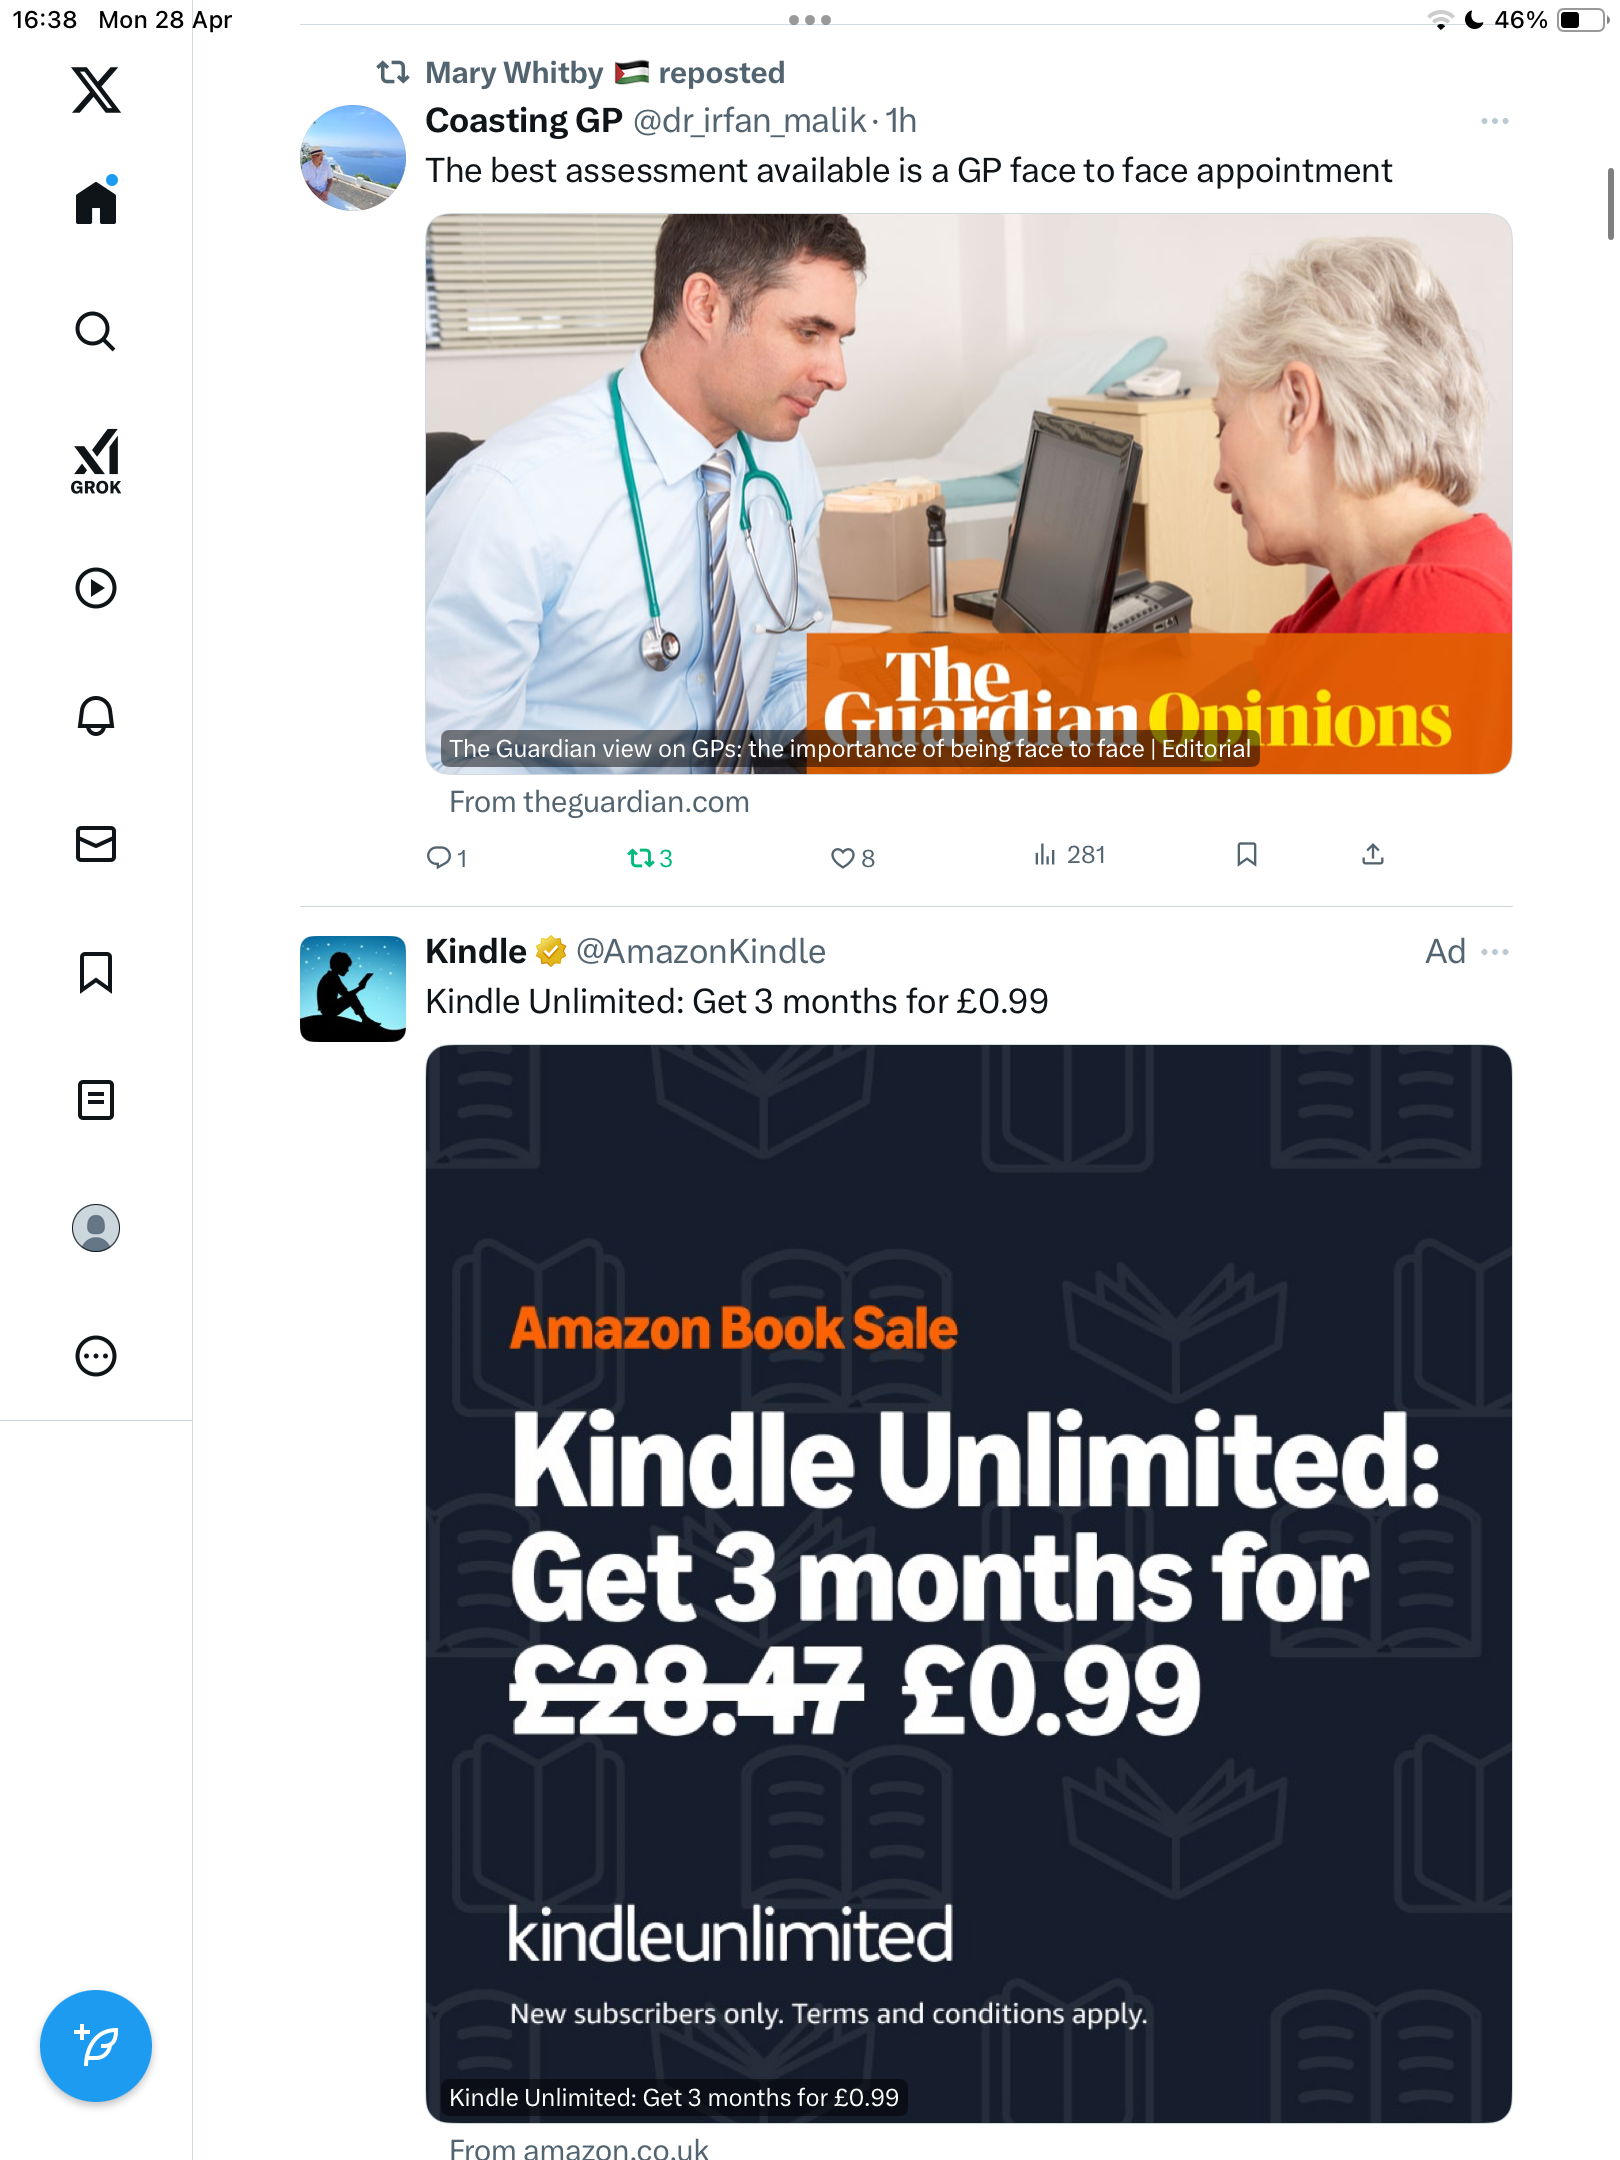Open Bookmarks in the sidebar

(x=96, y=972)
